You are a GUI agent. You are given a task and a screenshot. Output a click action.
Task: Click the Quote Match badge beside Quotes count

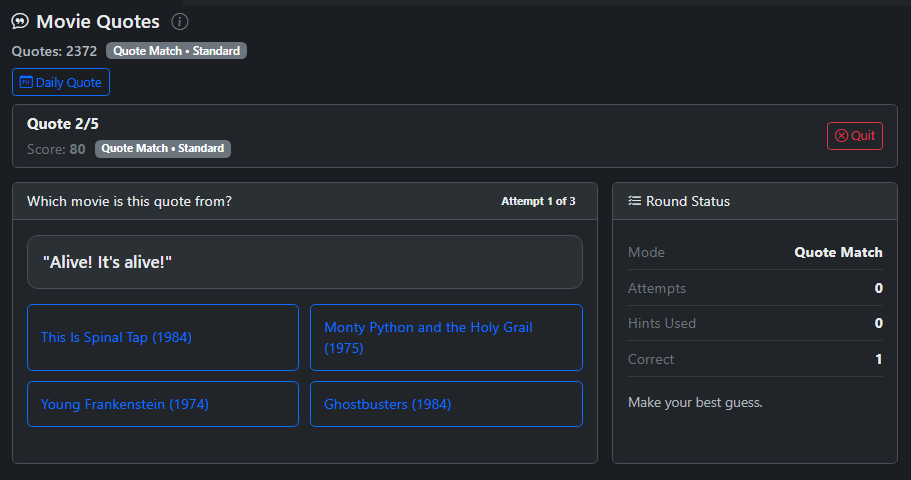coord(176,50)
